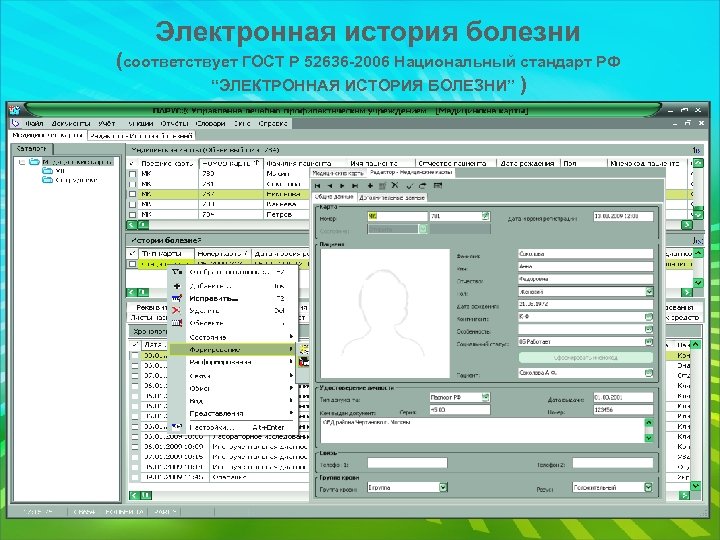Open the Резус dropdown showing Положительный

pyautogui.click(x=648, y=488)
